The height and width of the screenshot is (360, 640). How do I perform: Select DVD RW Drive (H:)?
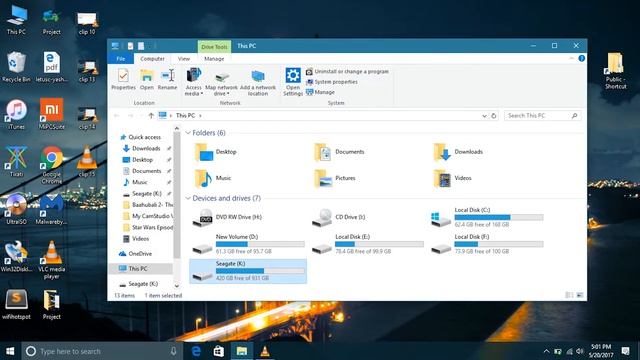click(227, 218)
